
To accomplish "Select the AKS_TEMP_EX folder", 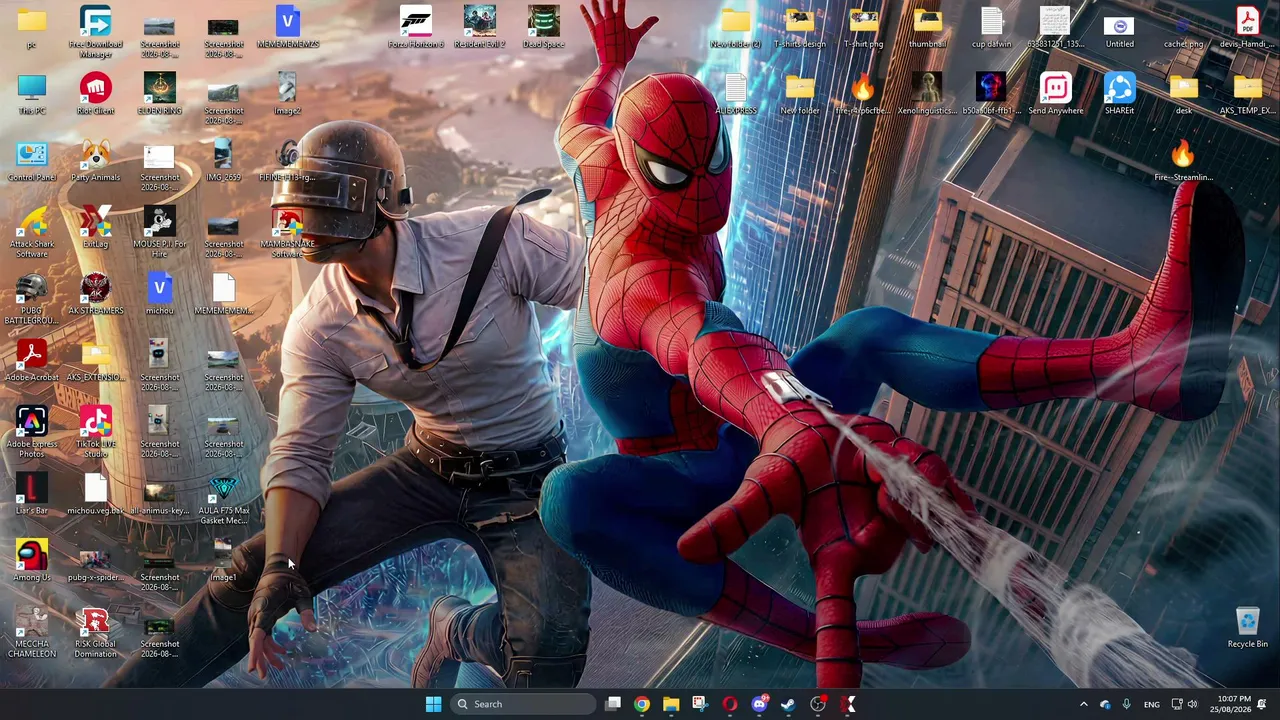I will point(1247,95).
